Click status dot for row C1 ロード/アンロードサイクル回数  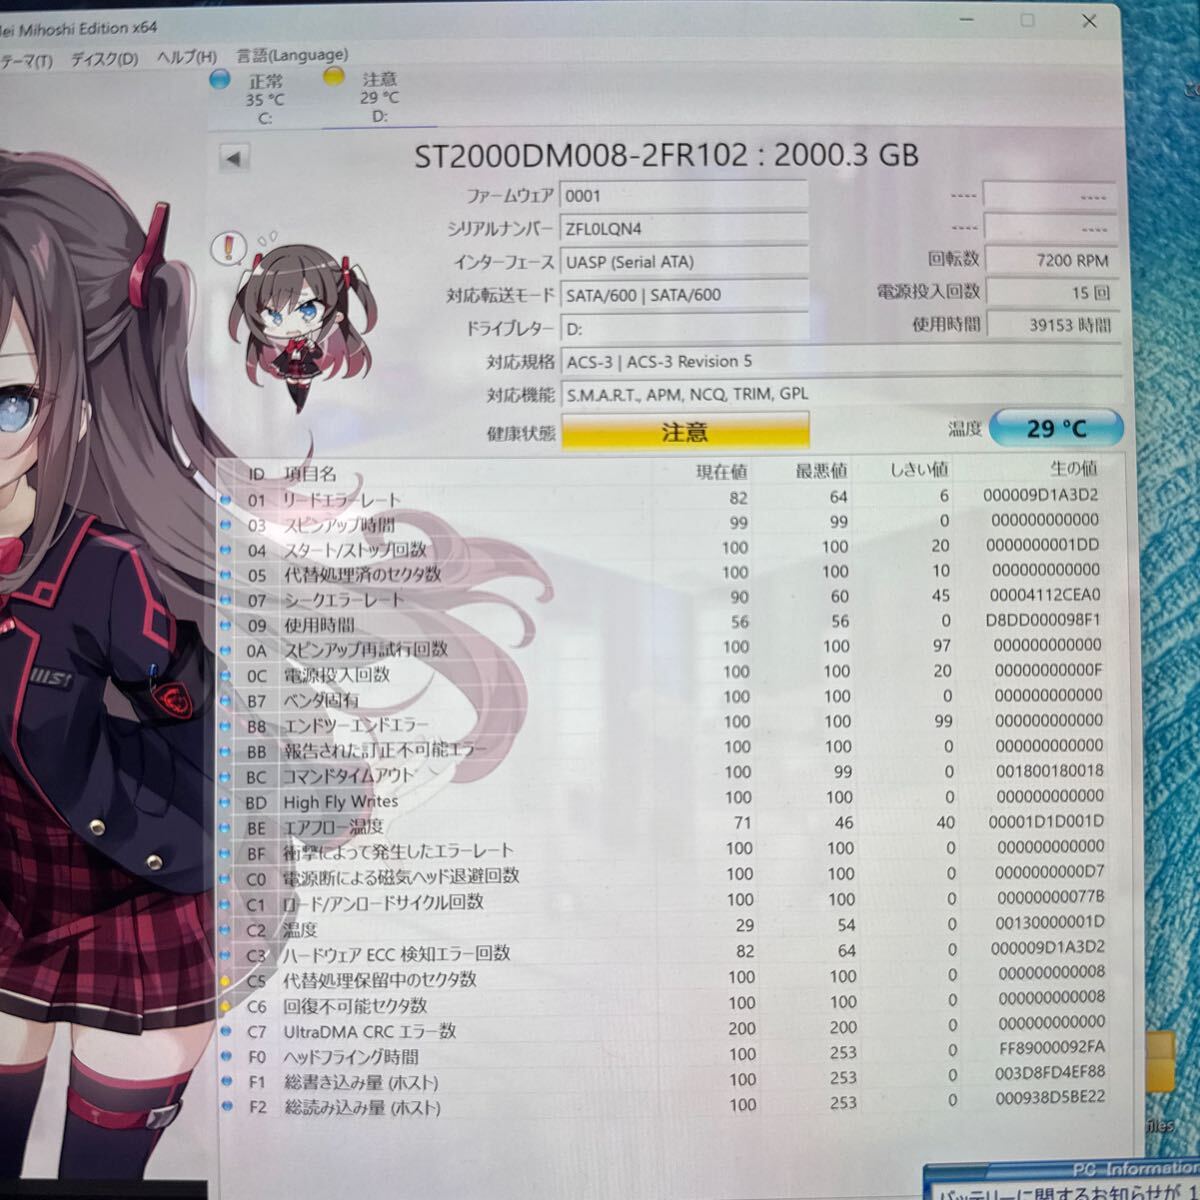pos(225,904)
